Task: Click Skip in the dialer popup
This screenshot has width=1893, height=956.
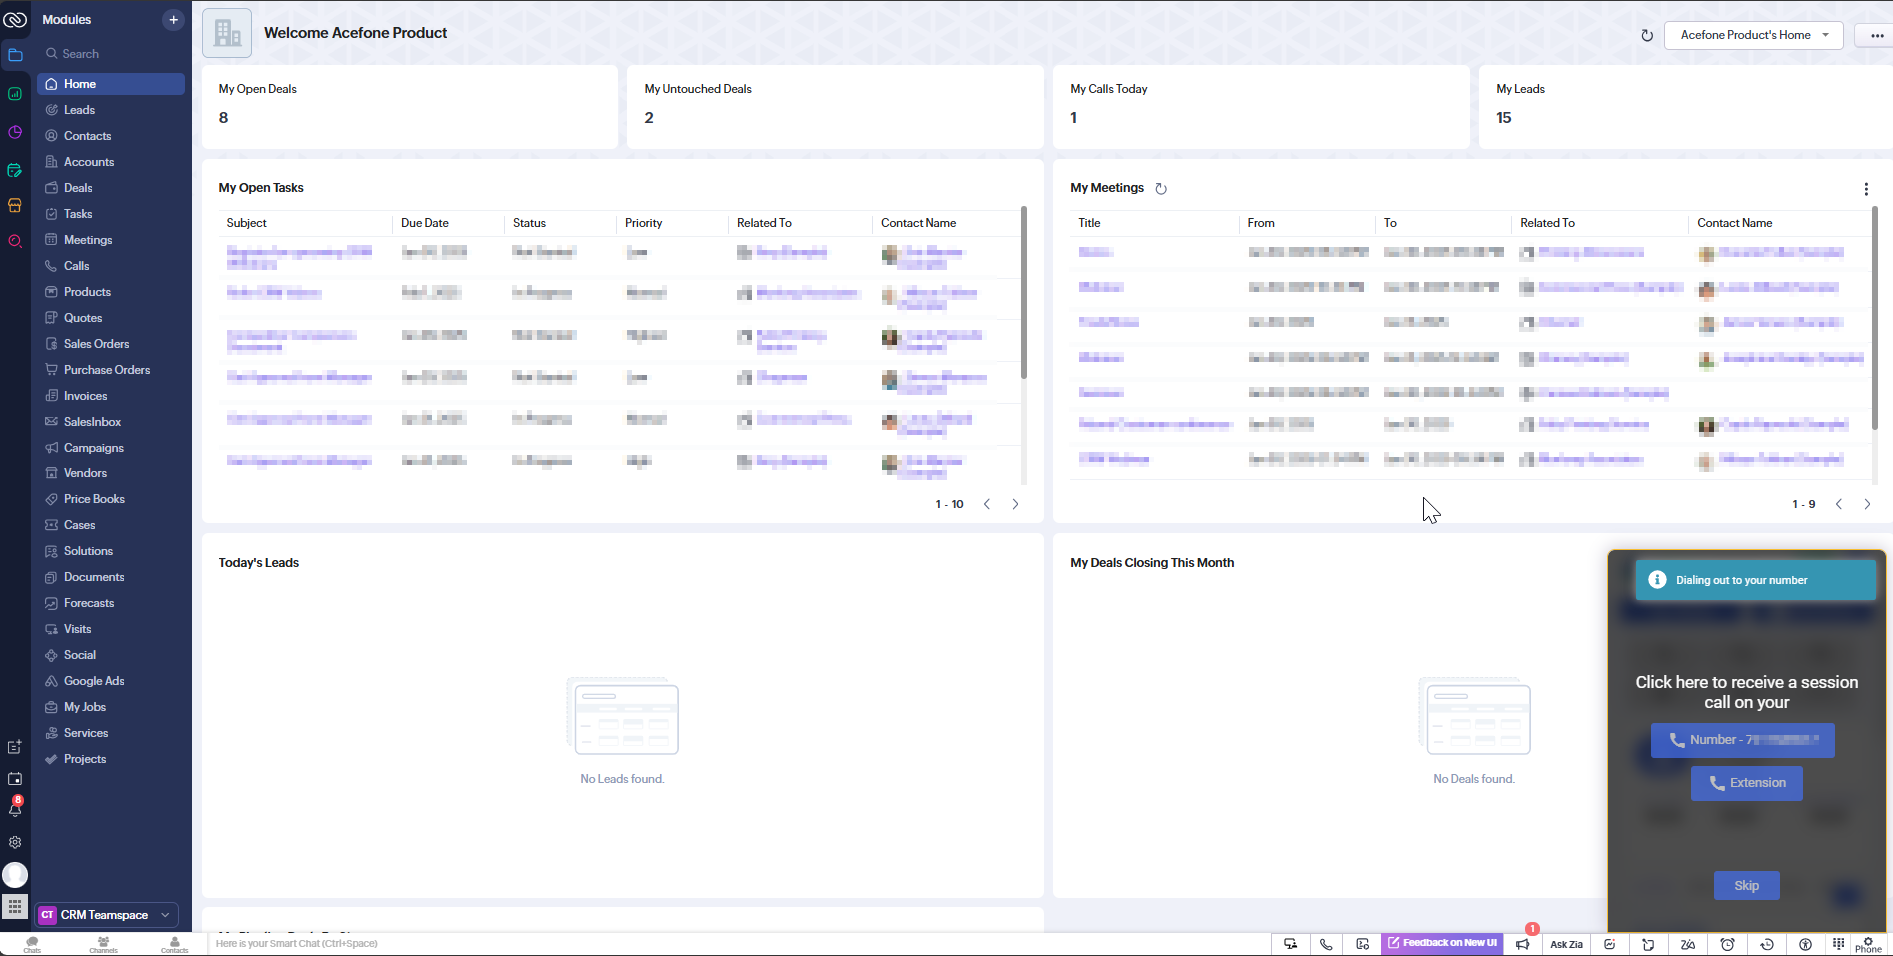Action: point(1747,886)
